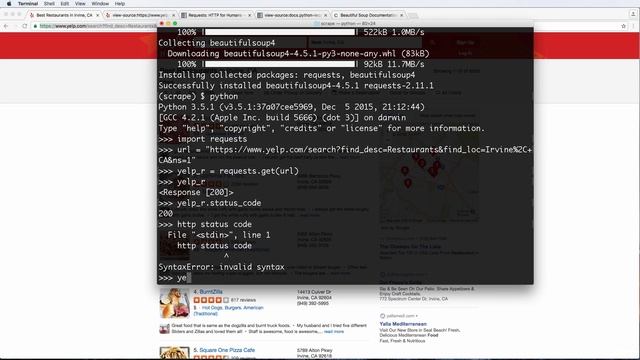Screen dimensions: 640x360
Task: Click 'Successfully installed beautifulsoup4-4.5.1' line
Action: click(x=296, y=86)
